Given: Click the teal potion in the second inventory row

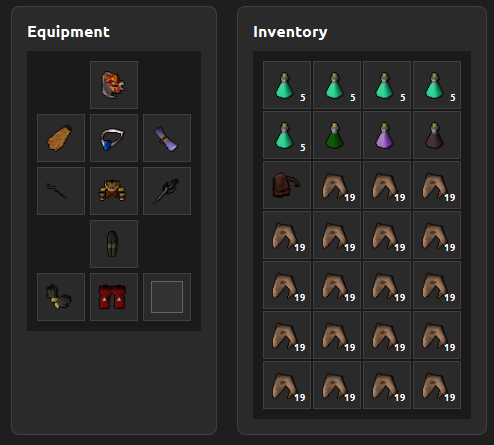Looking at the screenshot, I should [287, 135].
